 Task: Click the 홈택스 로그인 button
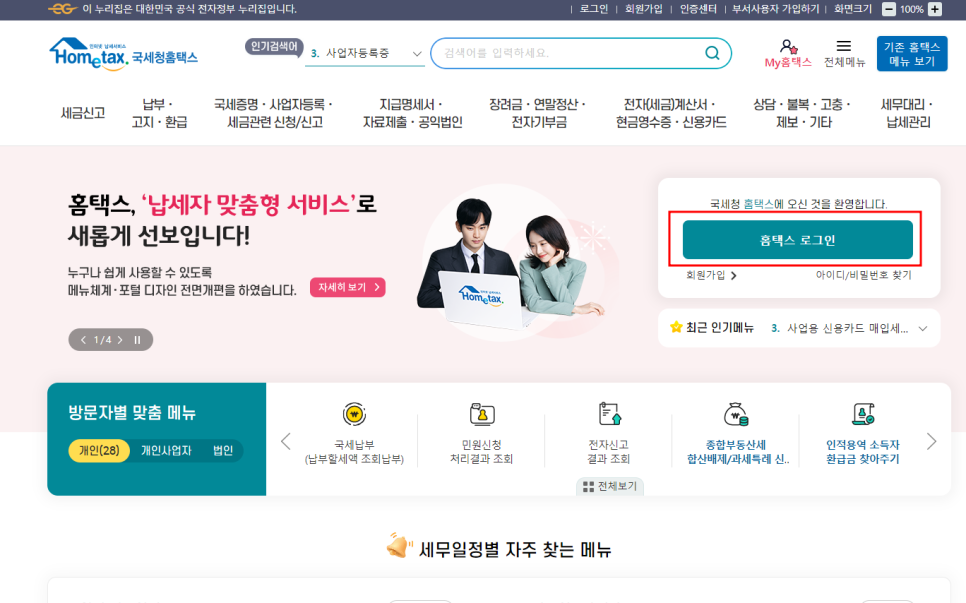point(797,240)
